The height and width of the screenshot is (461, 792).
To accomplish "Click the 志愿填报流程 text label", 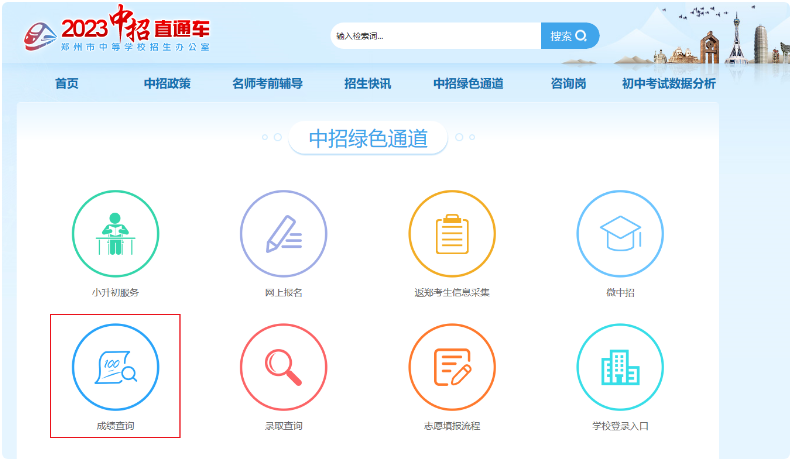I will tap(452, 426).
